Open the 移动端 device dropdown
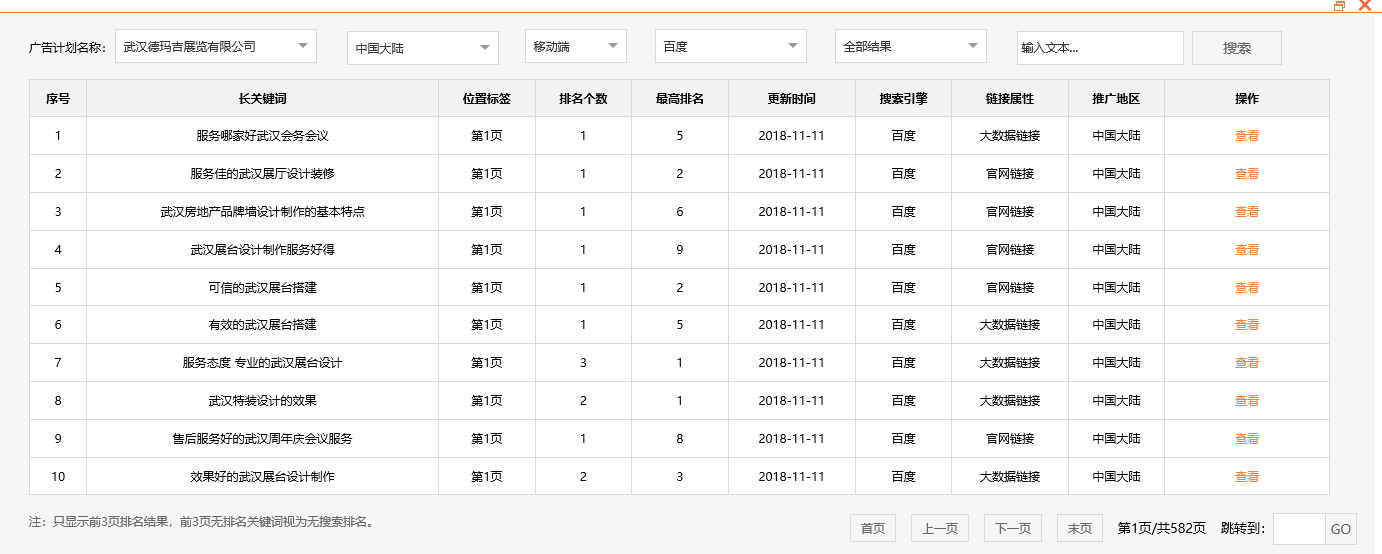Viewport: 1382px width, 554px height. (576, 46)
